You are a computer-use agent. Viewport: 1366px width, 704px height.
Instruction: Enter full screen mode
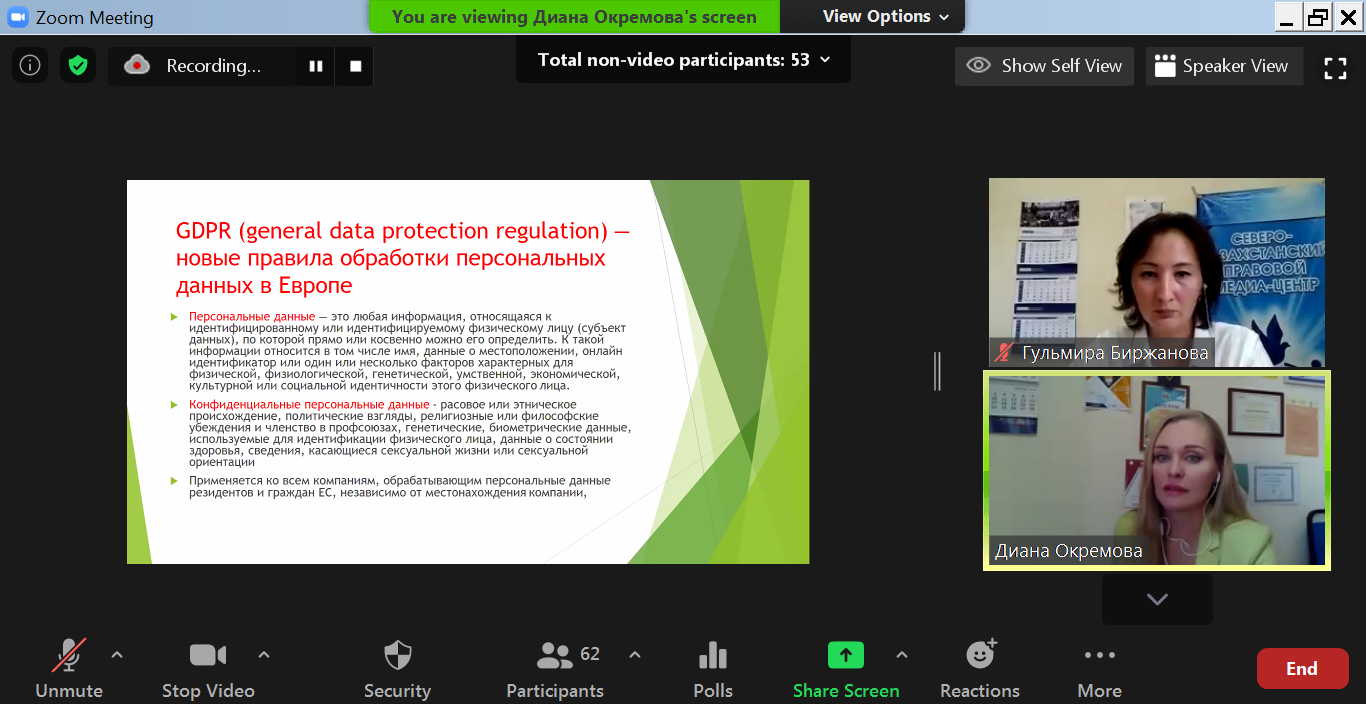(1335, 67)
